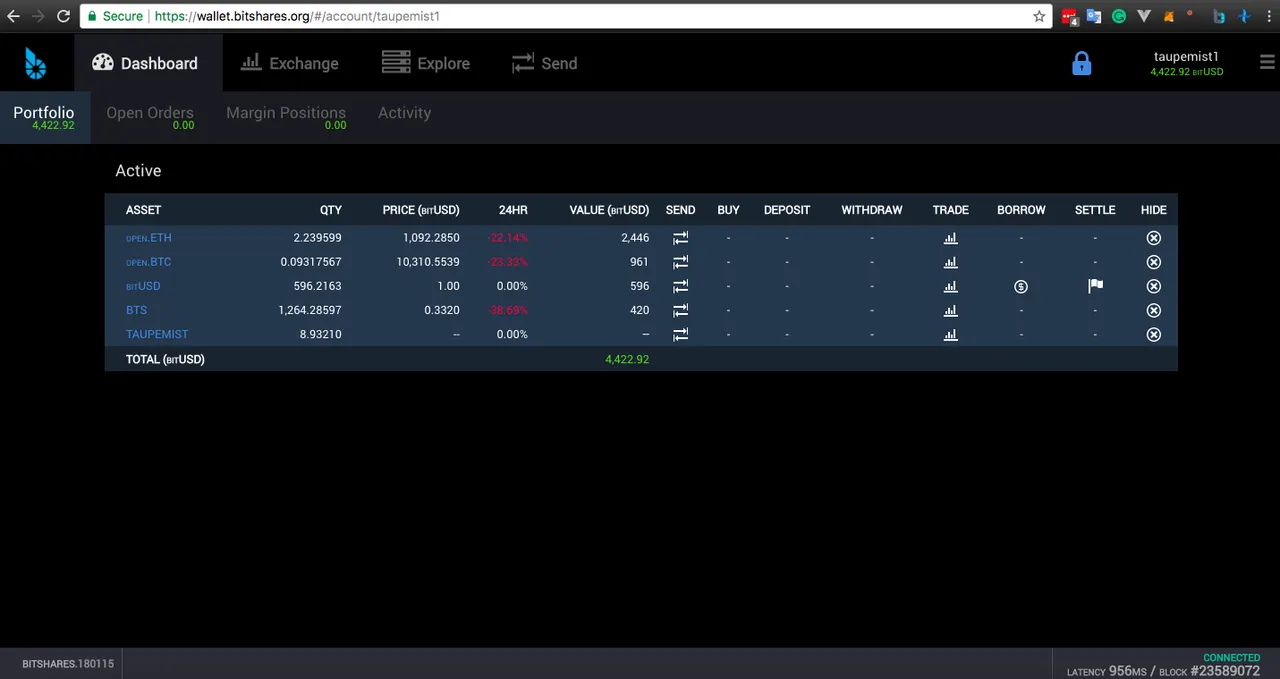
Task: Hide the OPEN.ETH asset row
Action: (x=1153, y=238)
